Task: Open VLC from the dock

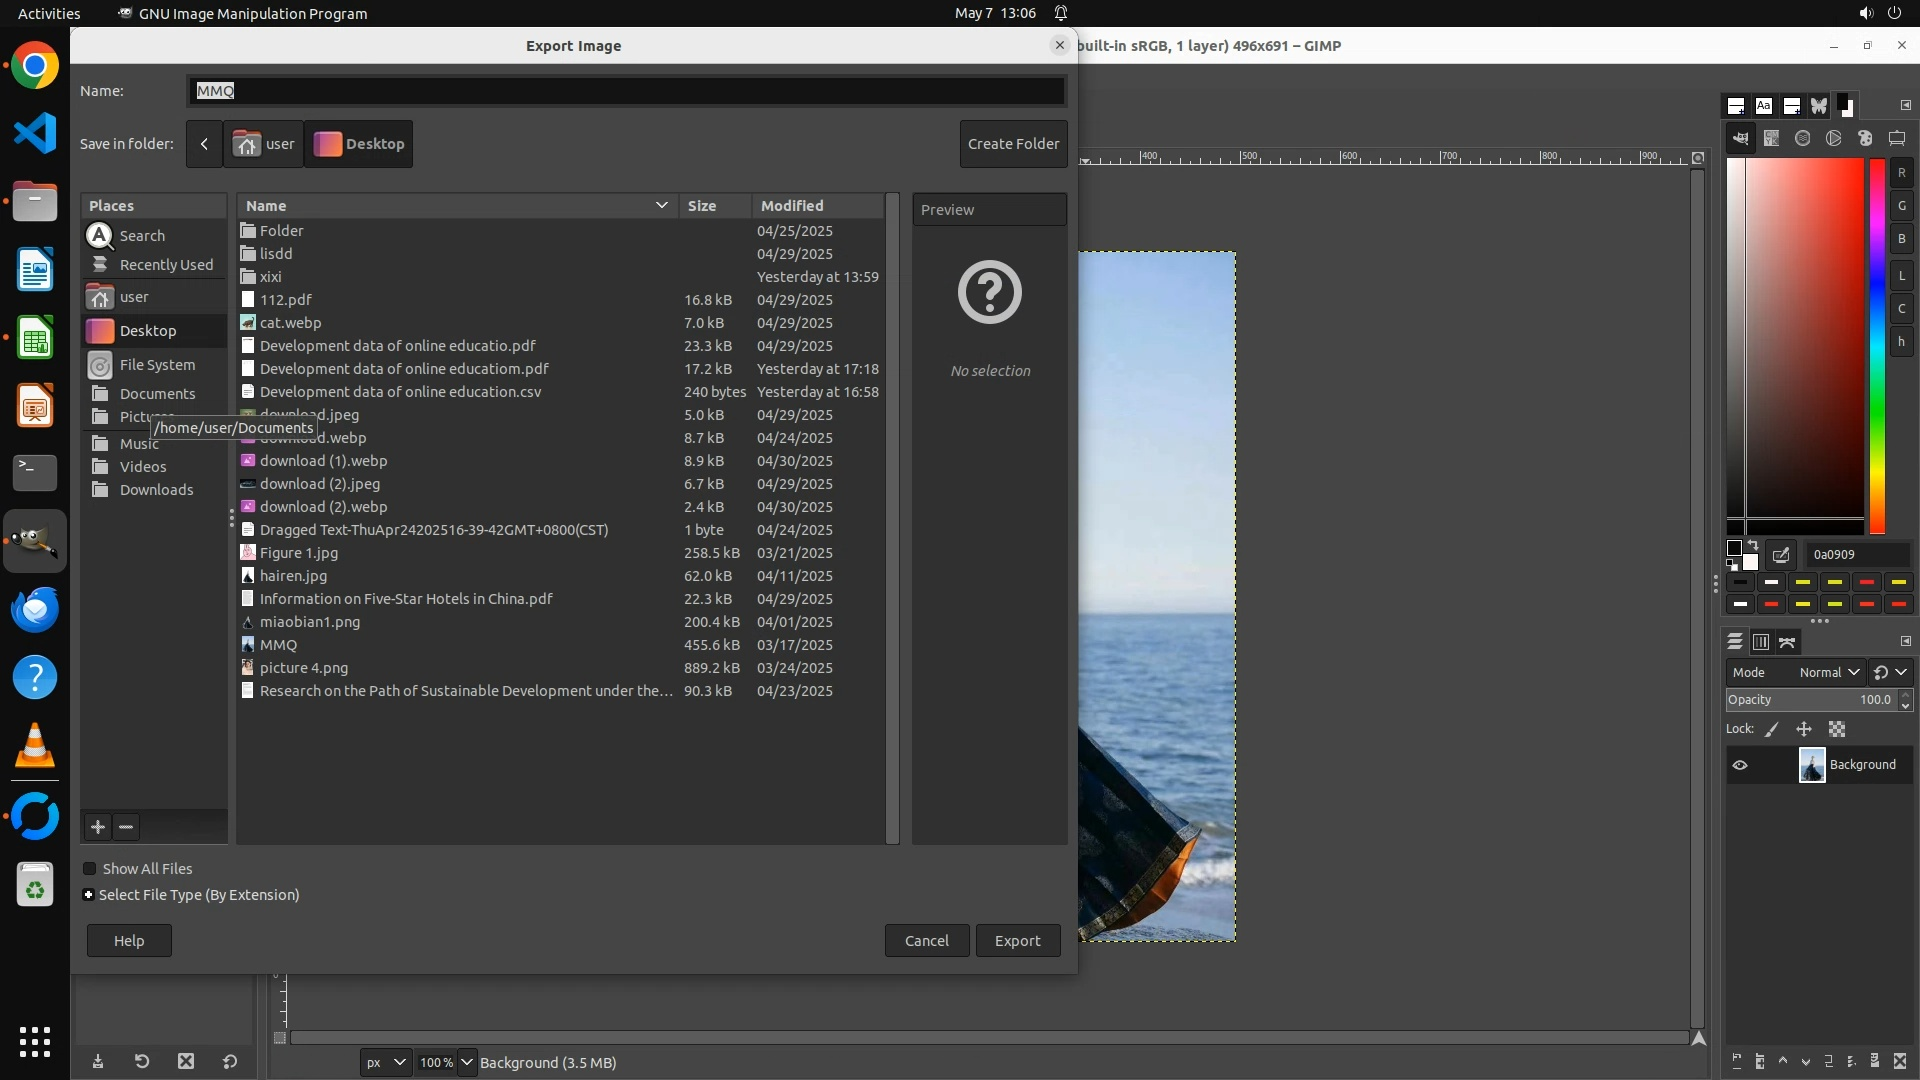Action: click(x=35, y=746)
